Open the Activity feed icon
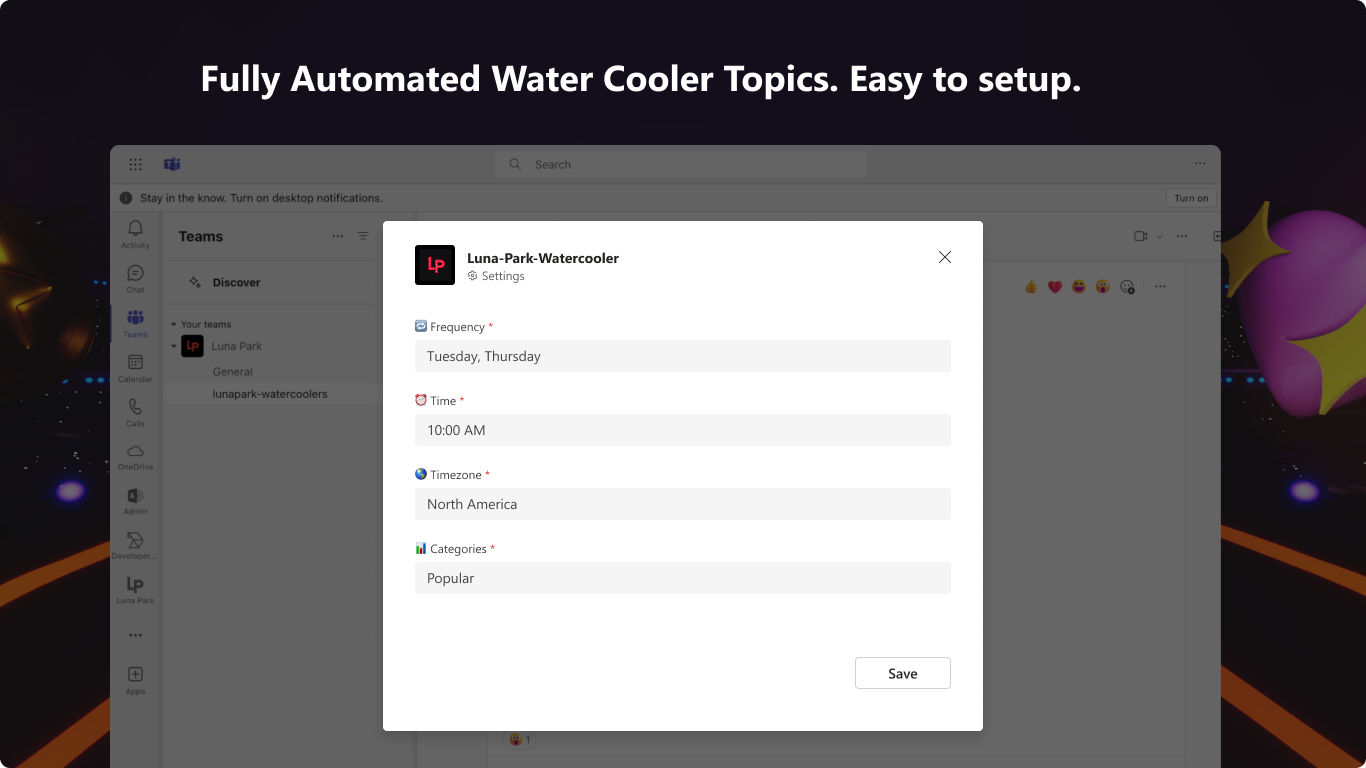This screenshot has height=768, width=1366. pos(135,234)
